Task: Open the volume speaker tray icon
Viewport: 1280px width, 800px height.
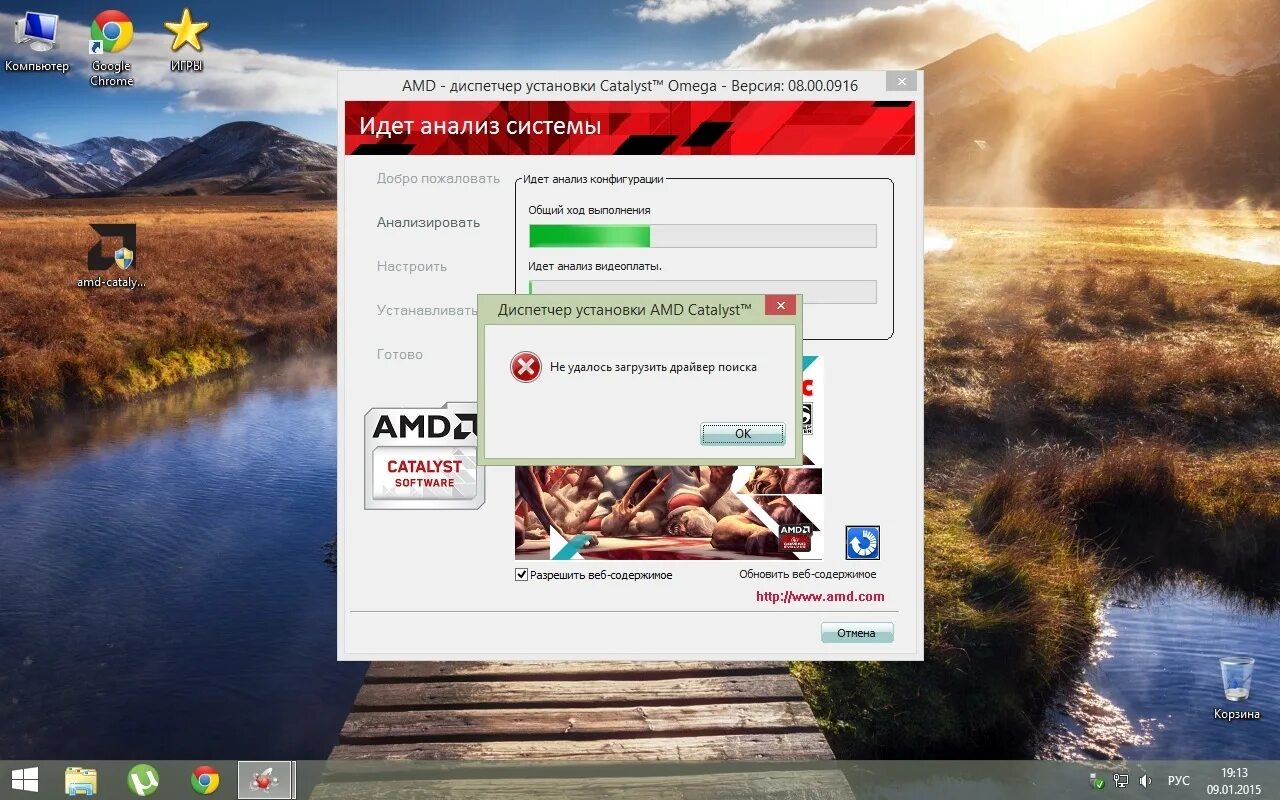Action: [1146, 780]
